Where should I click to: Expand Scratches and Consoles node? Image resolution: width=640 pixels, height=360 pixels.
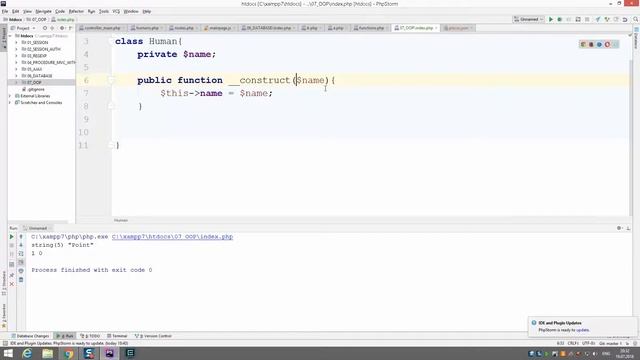[10, 102]
